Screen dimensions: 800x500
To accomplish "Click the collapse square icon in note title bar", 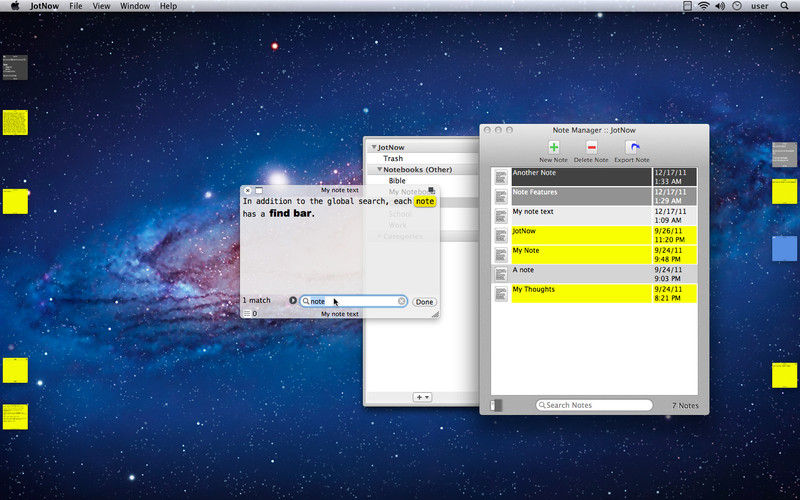I will click(x=259, y=190).
